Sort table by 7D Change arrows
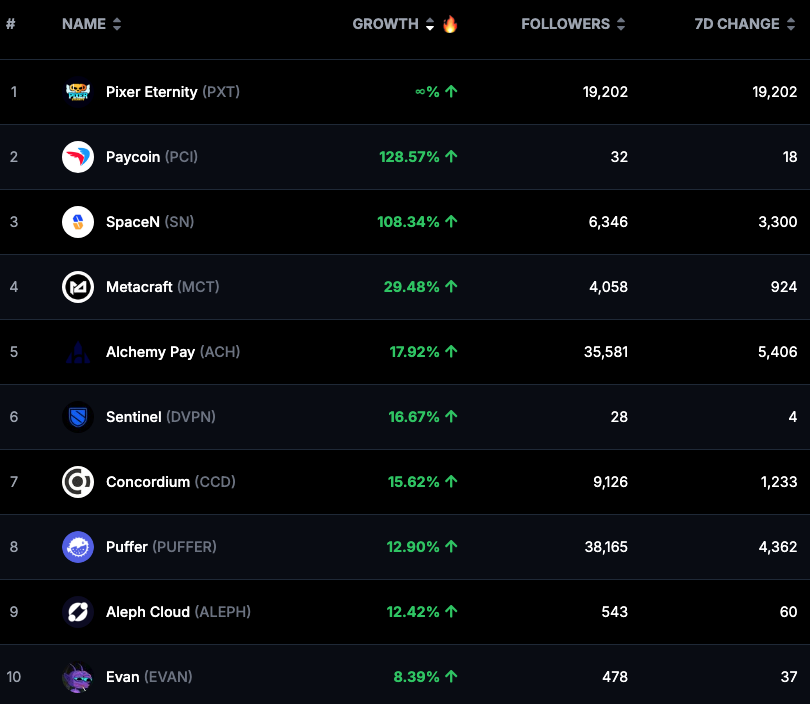The image size is (810, 704). click(x=791, y=24)
